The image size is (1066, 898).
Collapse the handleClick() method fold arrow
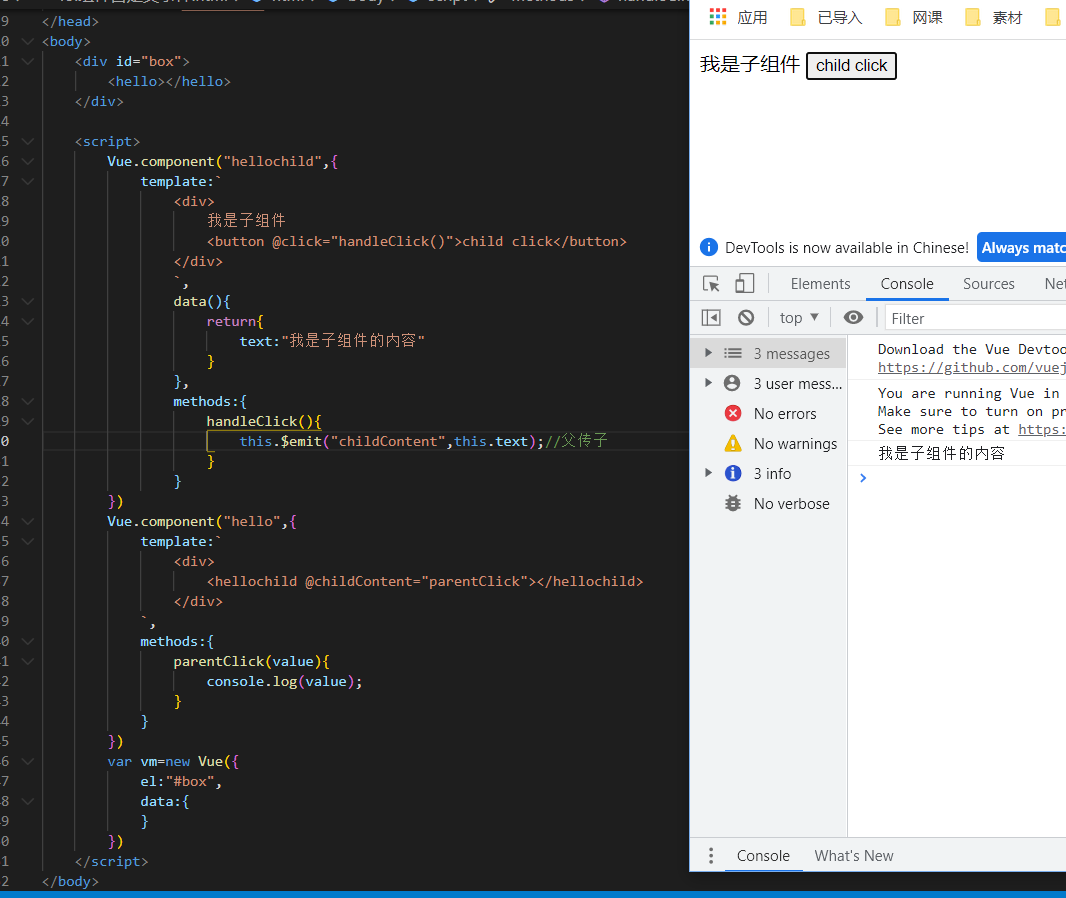coord(28,421)
